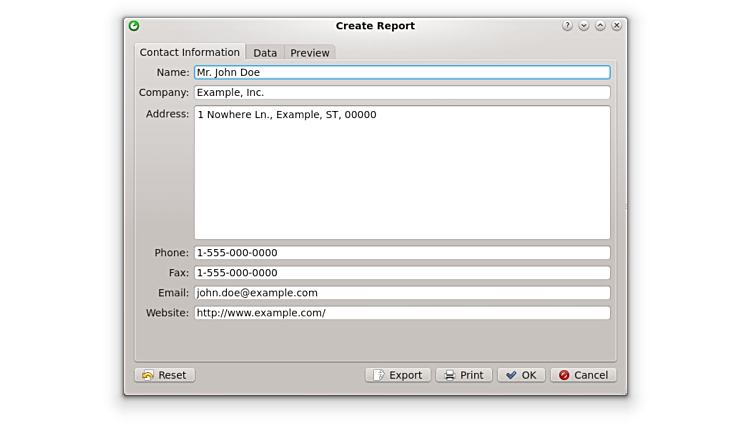The image size is (752, 423).
Task: Click the Fax number field
Action: click(401, 273)
